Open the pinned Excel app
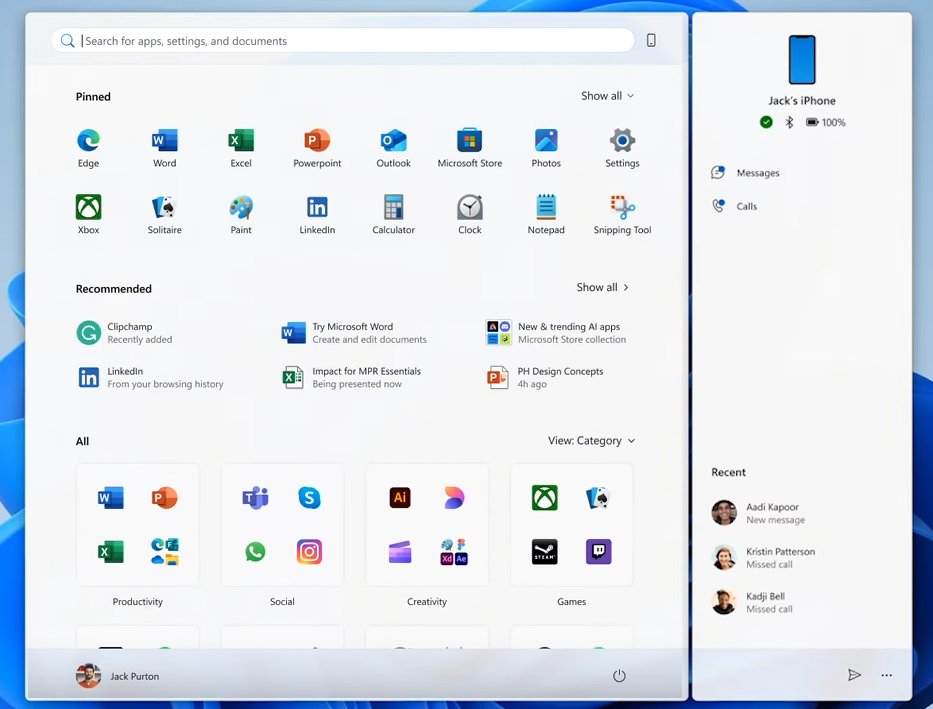Screen dimensions: 933x709 tap(241, 148)
